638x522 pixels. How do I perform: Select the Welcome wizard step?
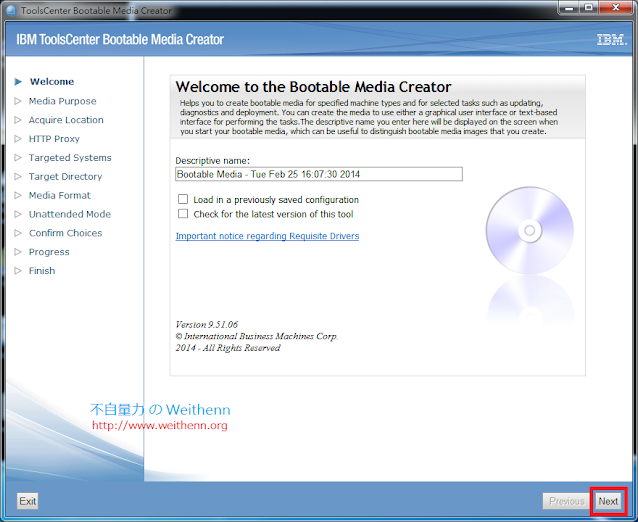click(x=52, y=82)
